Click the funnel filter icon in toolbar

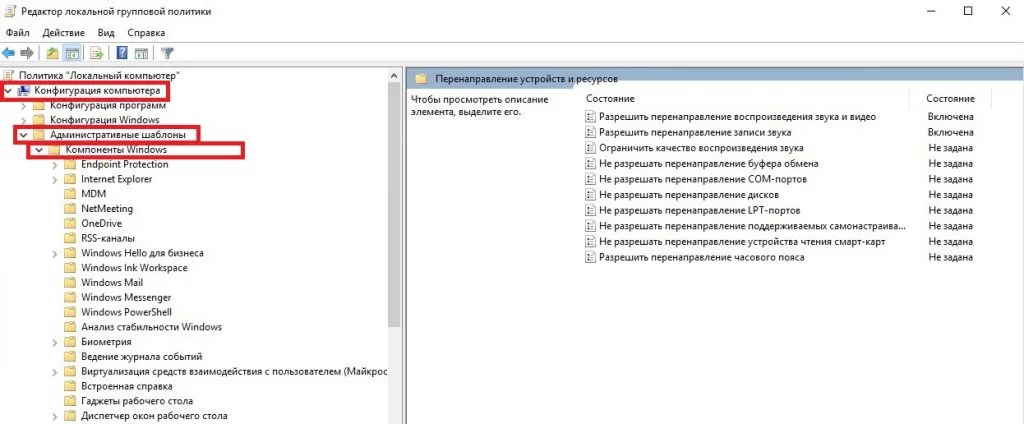coord(167,53)
